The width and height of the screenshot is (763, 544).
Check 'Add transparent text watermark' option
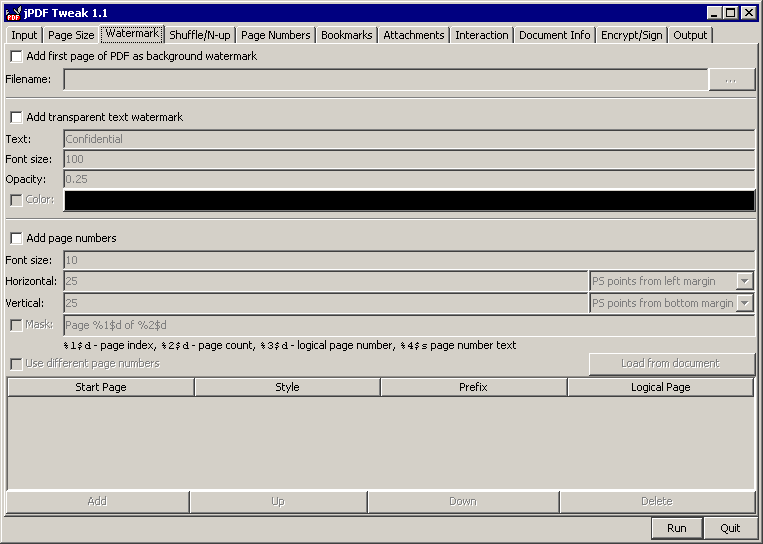[x=17, y=117]
